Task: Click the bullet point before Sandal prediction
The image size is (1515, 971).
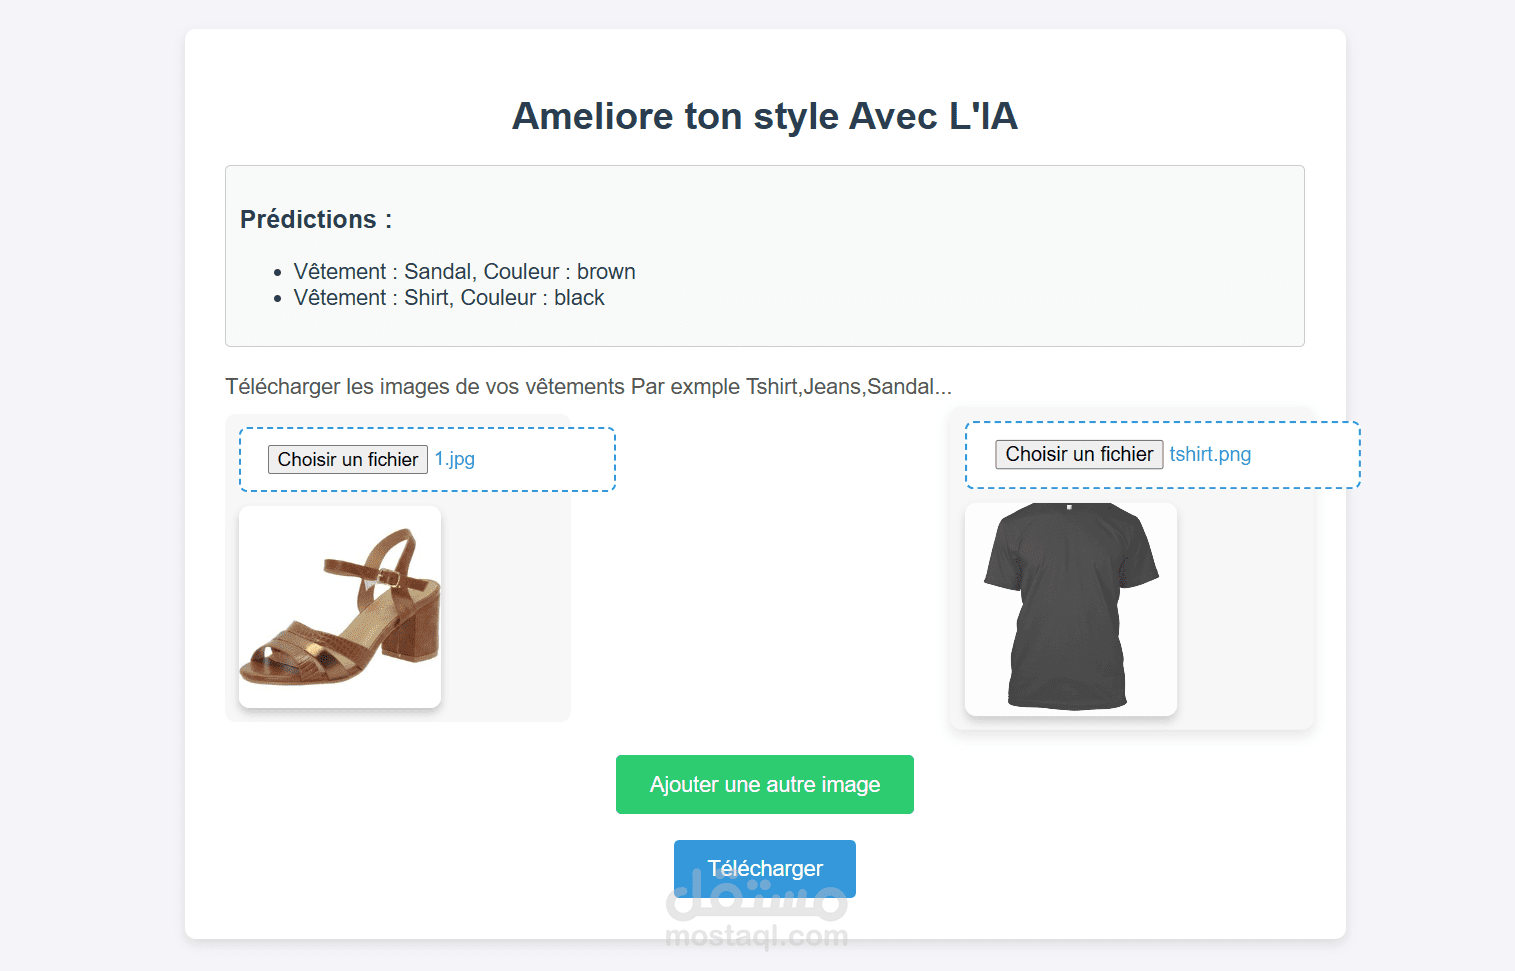Action: click(x=278, y=273)
